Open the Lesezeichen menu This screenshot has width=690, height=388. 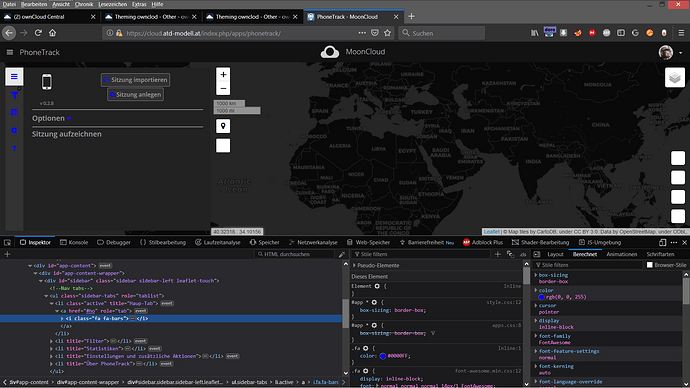113,4
